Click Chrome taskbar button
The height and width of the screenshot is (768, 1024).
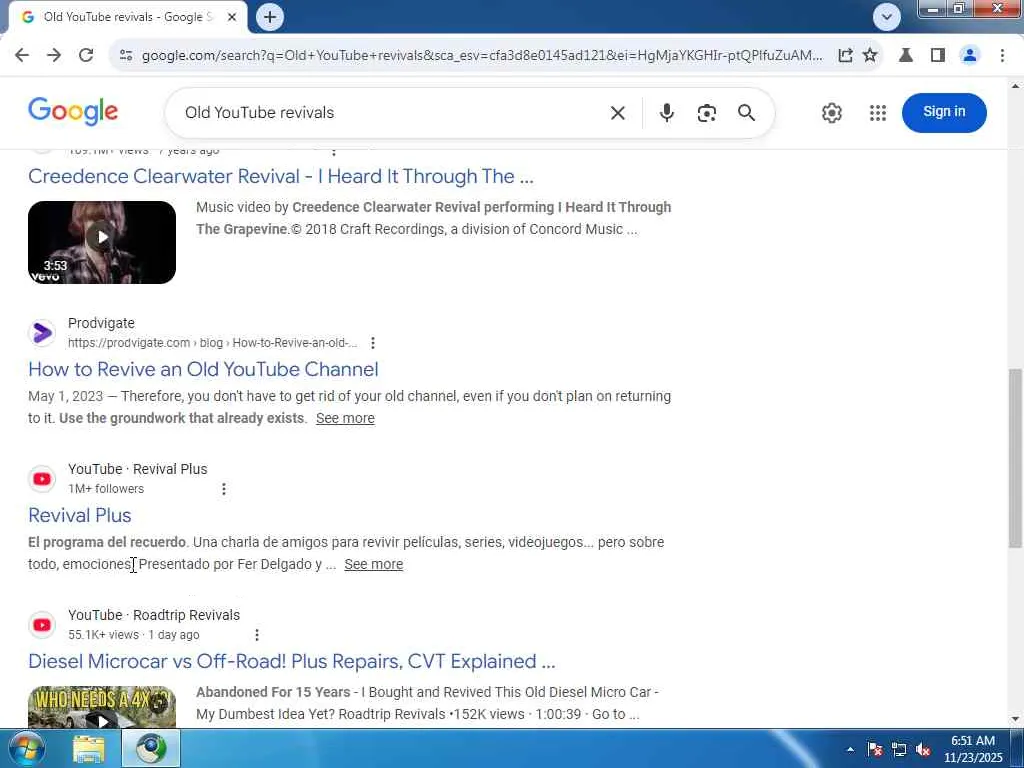coord(151,748)
